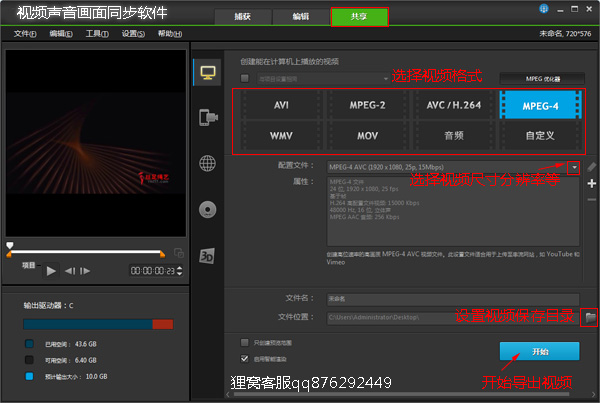Click the globe icon in title bar
The height and width of the screenshot is (403, 600).
(544, 9)
